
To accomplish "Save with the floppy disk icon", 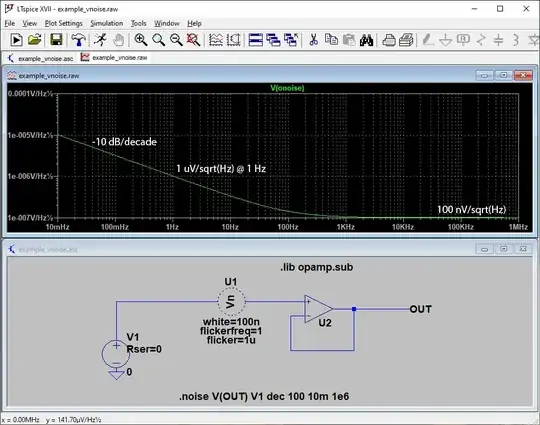I will click(56, 40).
